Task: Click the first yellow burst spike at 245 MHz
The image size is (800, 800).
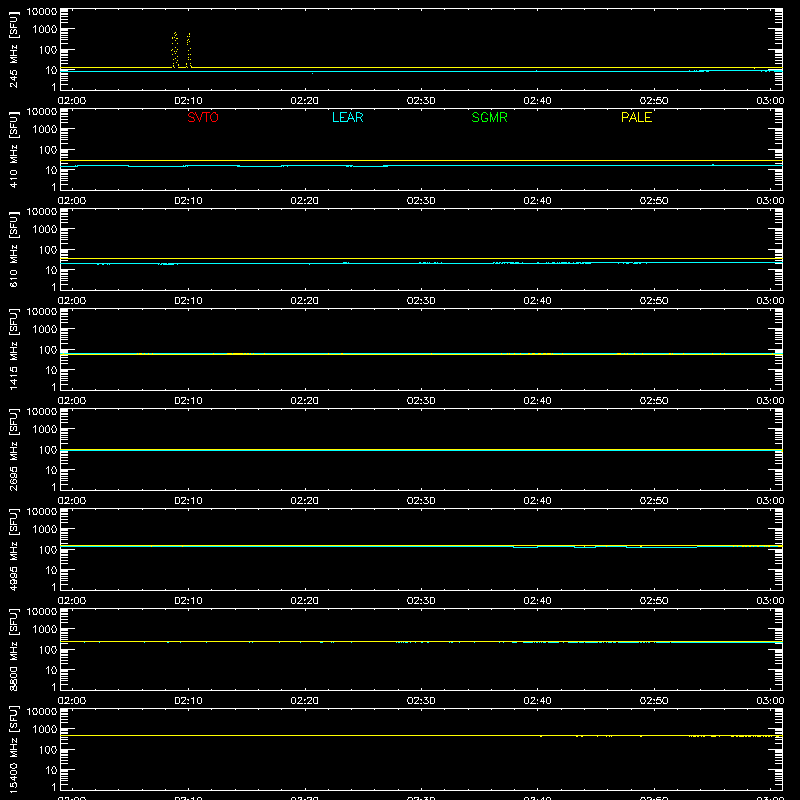Action: [175, 50]
